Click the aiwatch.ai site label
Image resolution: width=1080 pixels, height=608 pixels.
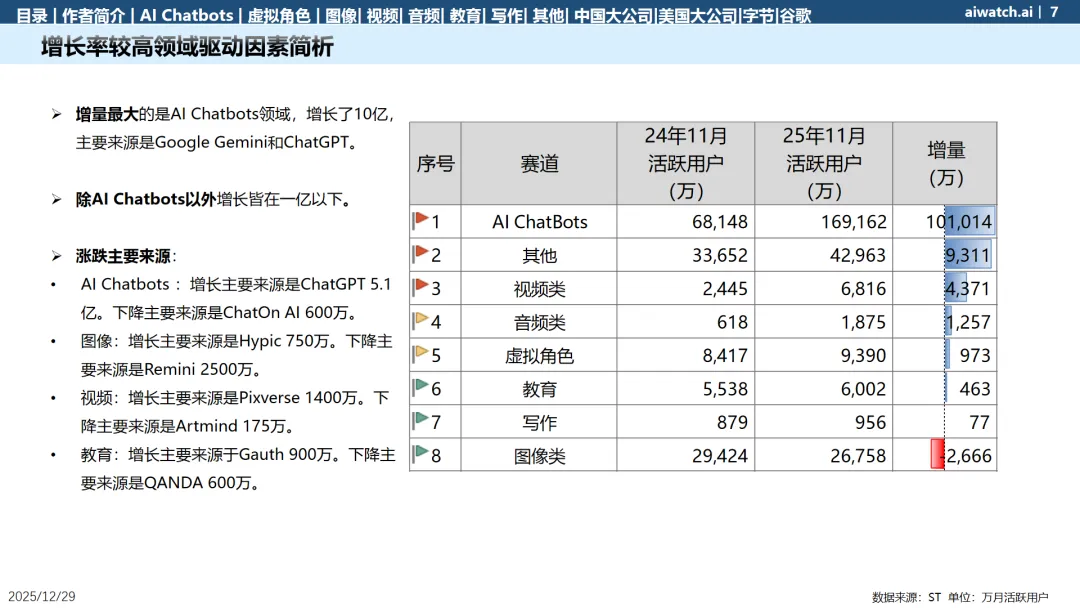[998, 12]
